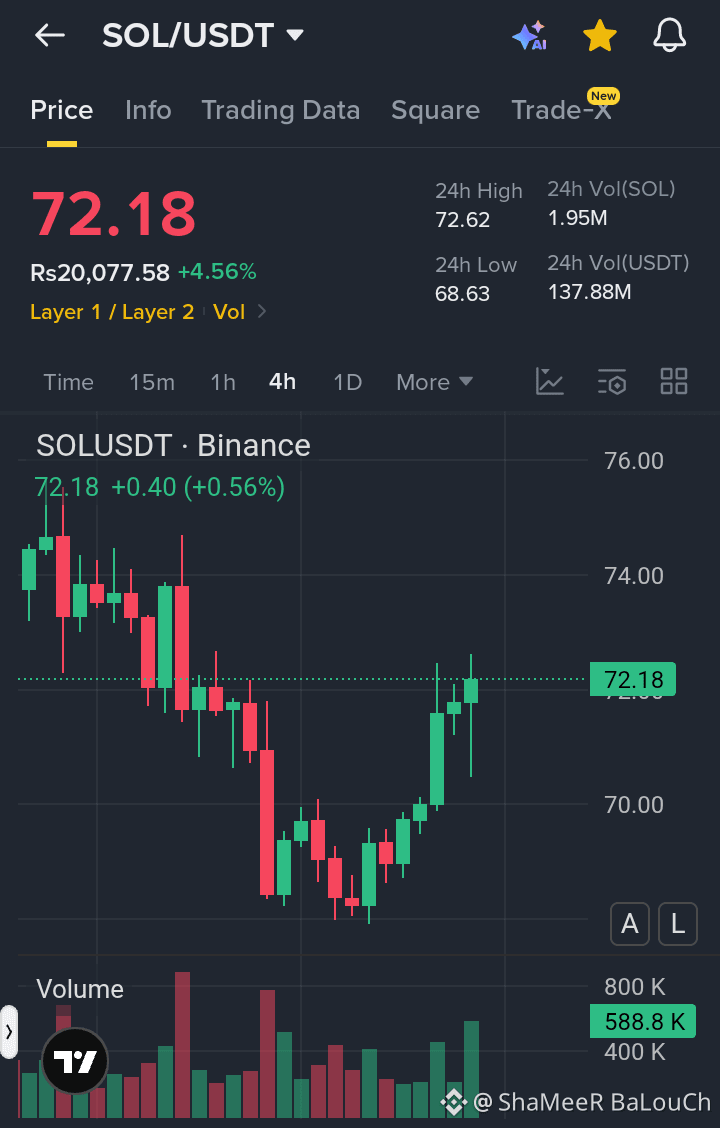This screenshot has width=720, height=1128.
Task: Open the chart settings list-gear icon
Action: click(x=612, y=381)
